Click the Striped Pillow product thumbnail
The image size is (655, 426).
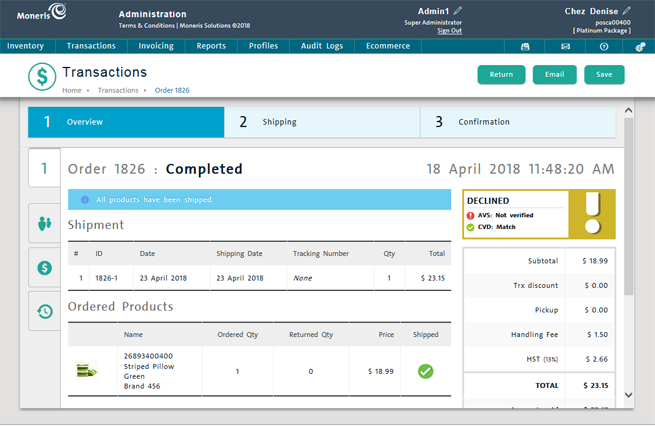click(x=88, y=371)
